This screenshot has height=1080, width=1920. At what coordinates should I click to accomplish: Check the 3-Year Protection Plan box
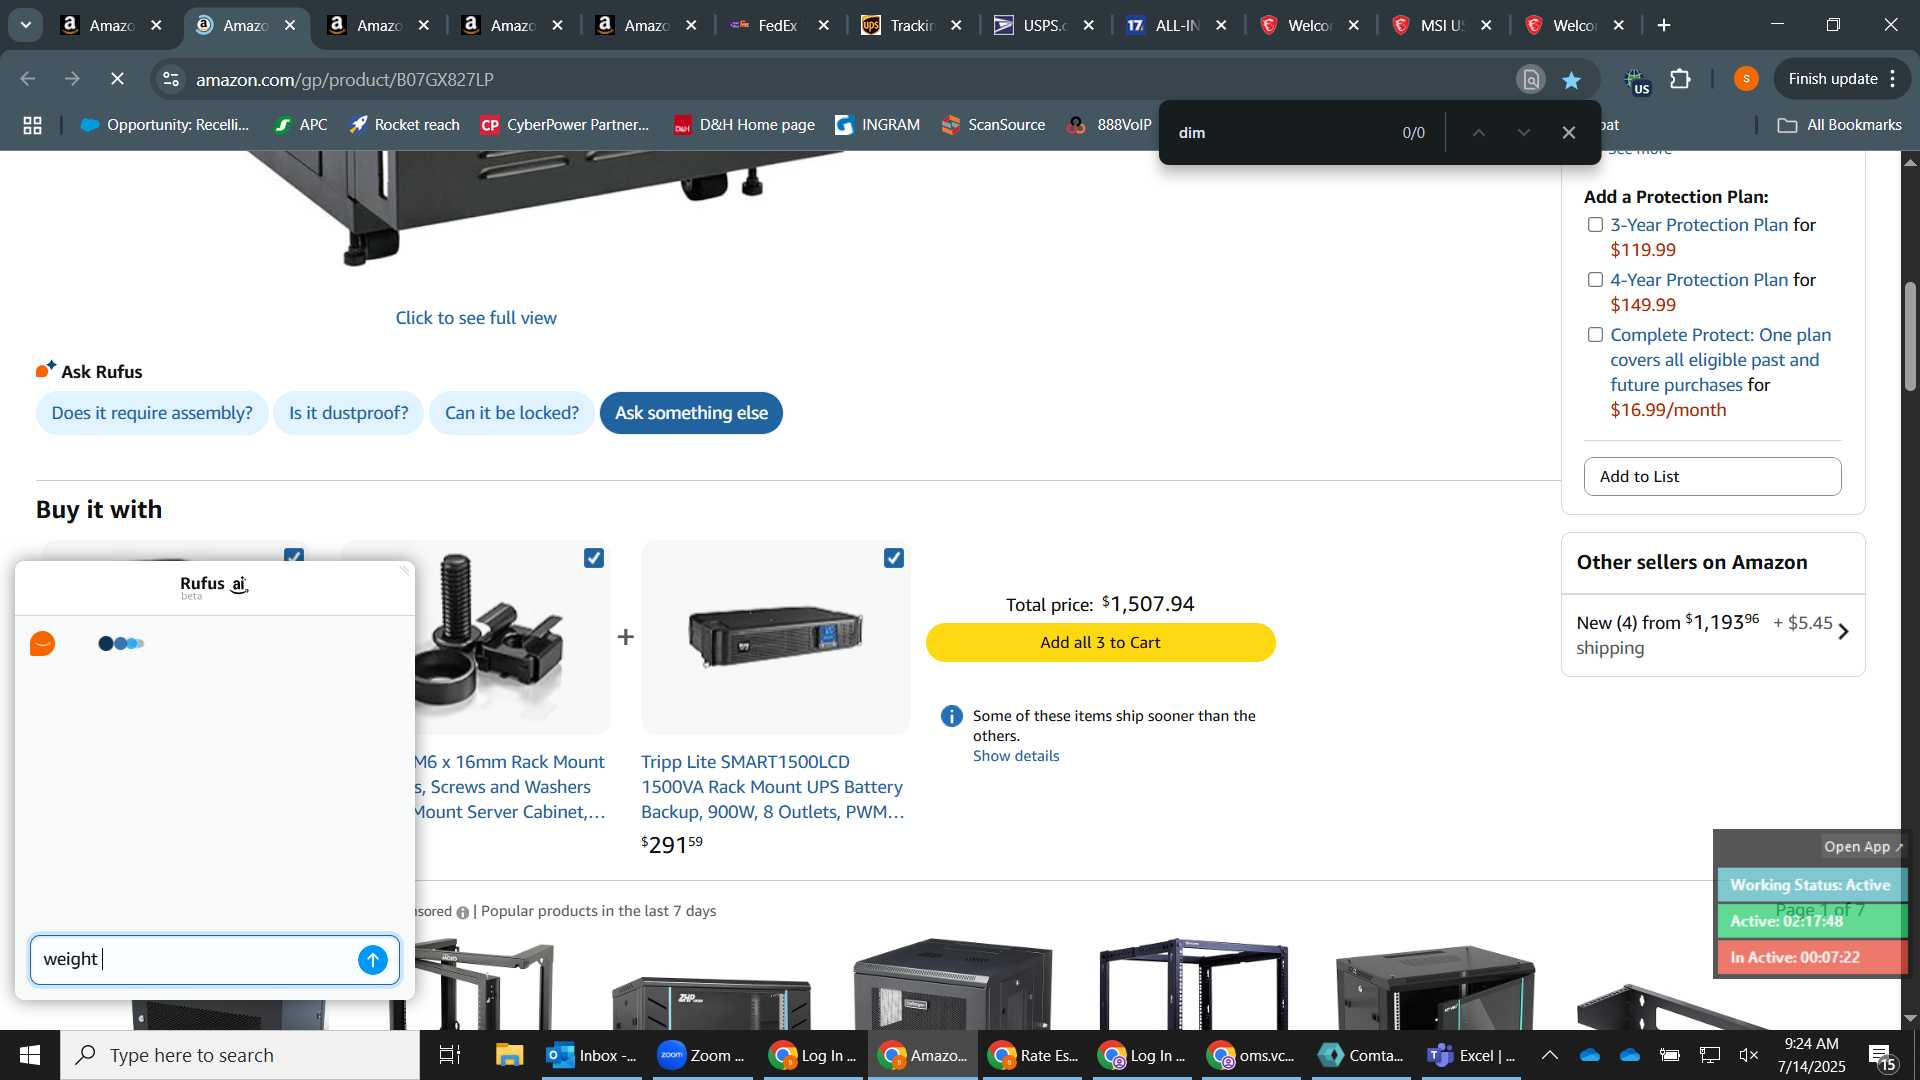click(1595, 225)
